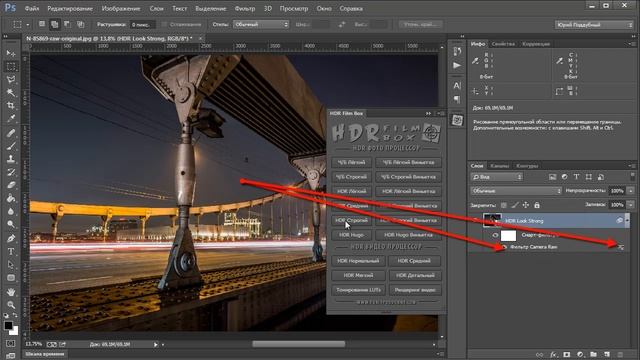Select the Magic Wand tool
The image size is (640, 360).
click(x=11, y=93)
